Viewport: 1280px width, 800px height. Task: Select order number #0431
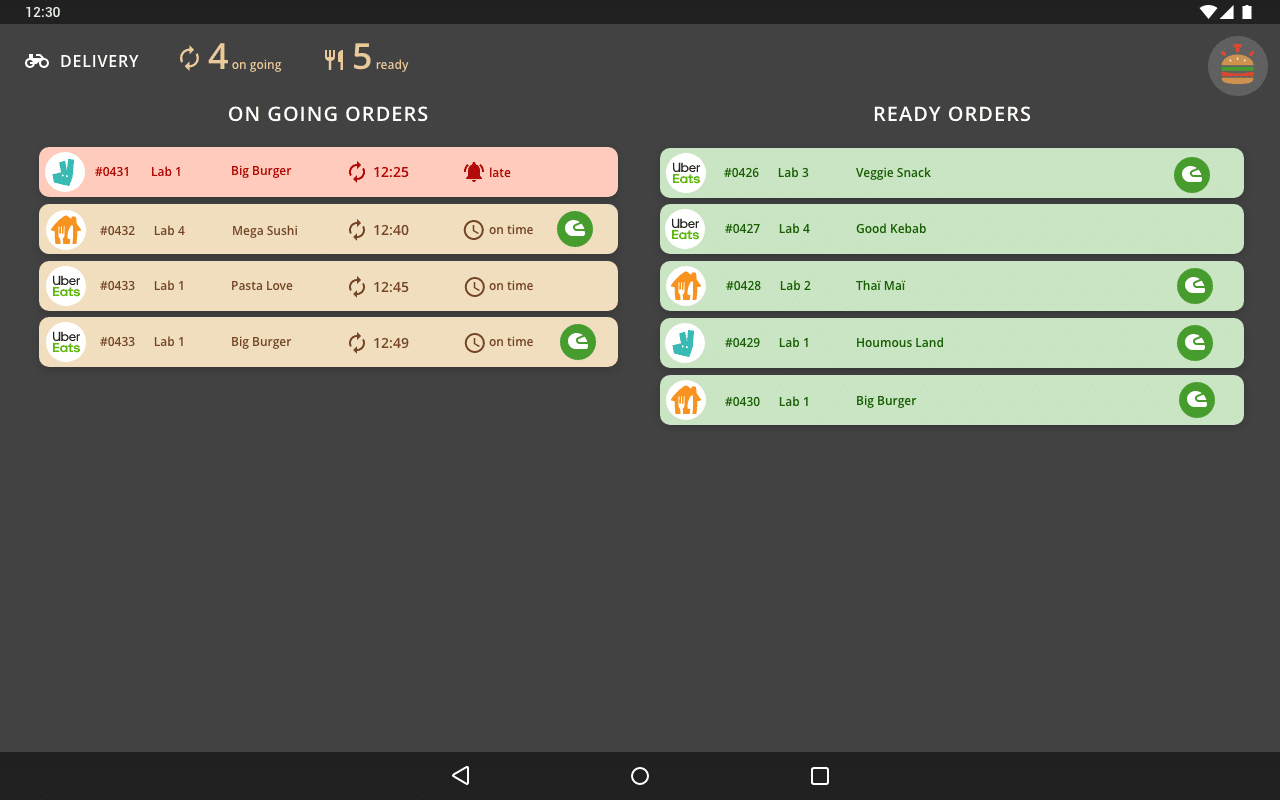(x=113, y=172)
